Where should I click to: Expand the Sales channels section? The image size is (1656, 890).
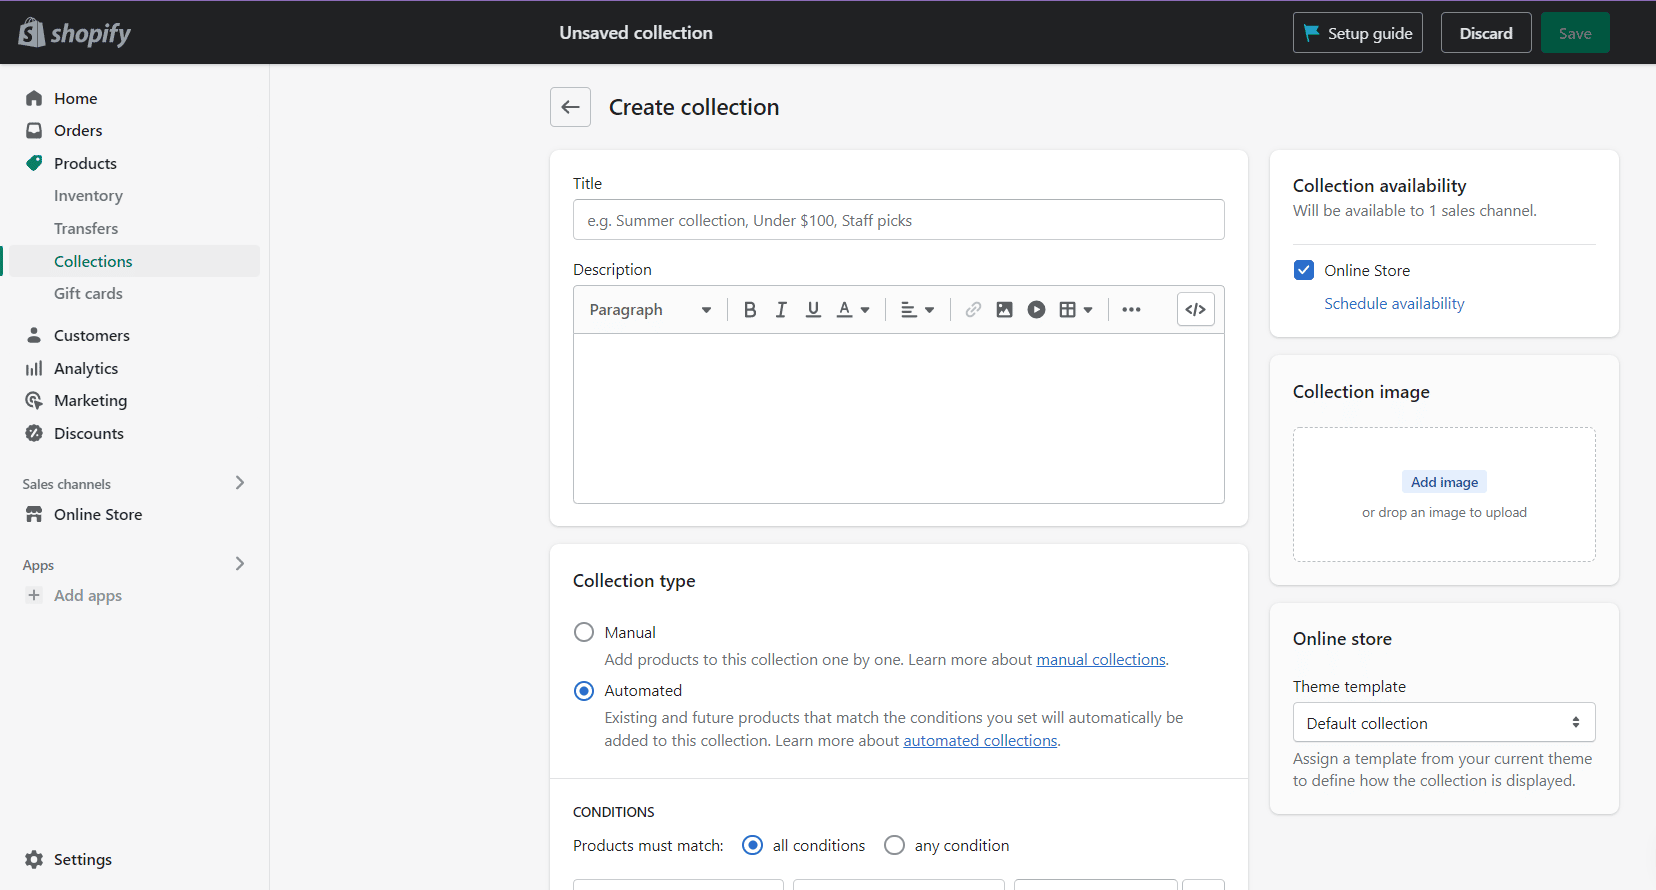(x=239, y=483)
